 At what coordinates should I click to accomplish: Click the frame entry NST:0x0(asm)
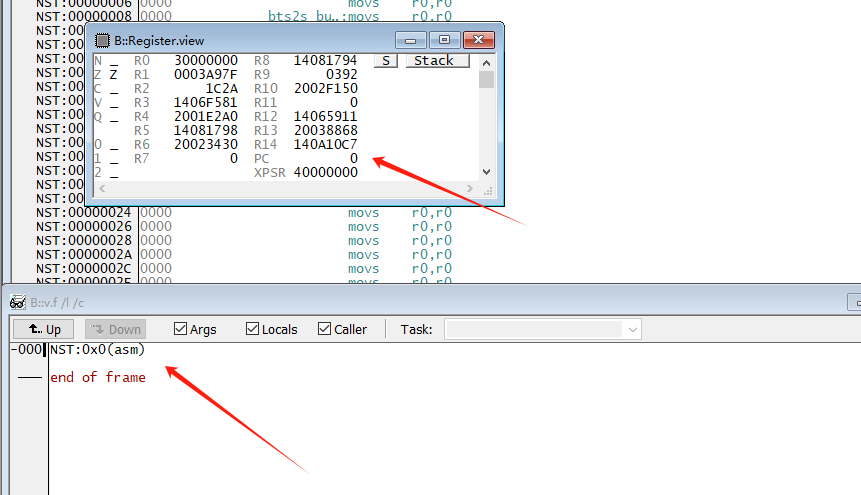point(97,349)
